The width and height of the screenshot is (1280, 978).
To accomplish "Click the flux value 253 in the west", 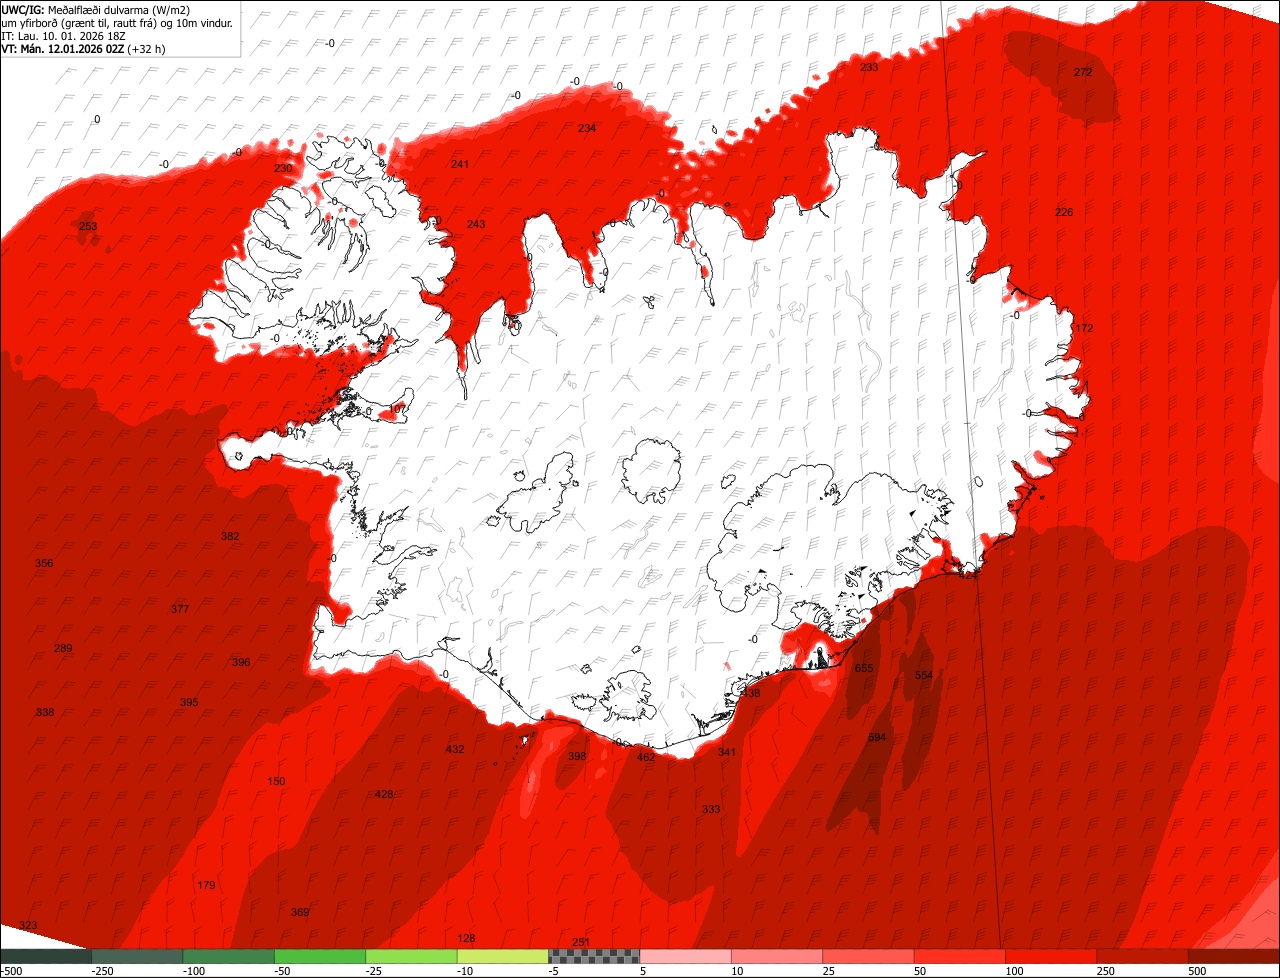I will 88,226.
